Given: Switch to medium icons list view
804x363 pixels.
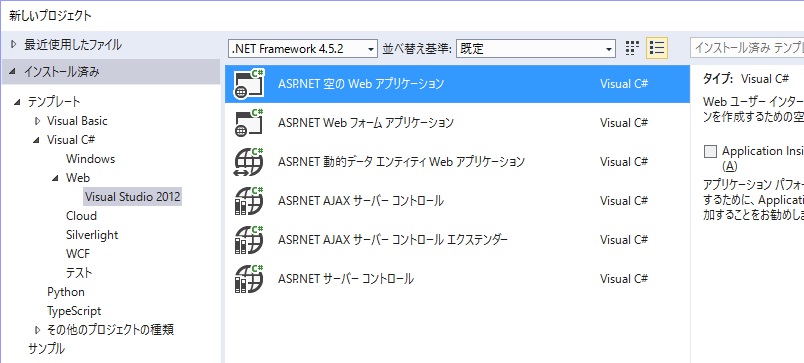Looking at the screenshot, I should tap(656, 48).
